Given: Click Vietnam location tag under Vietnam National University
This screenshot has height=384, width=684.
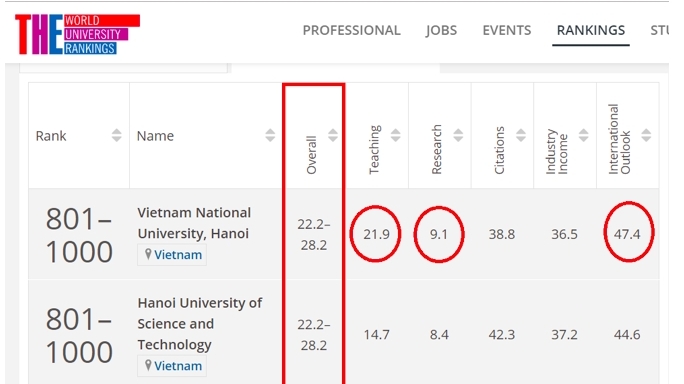Looking at the screenshot, I should (172, 254).
